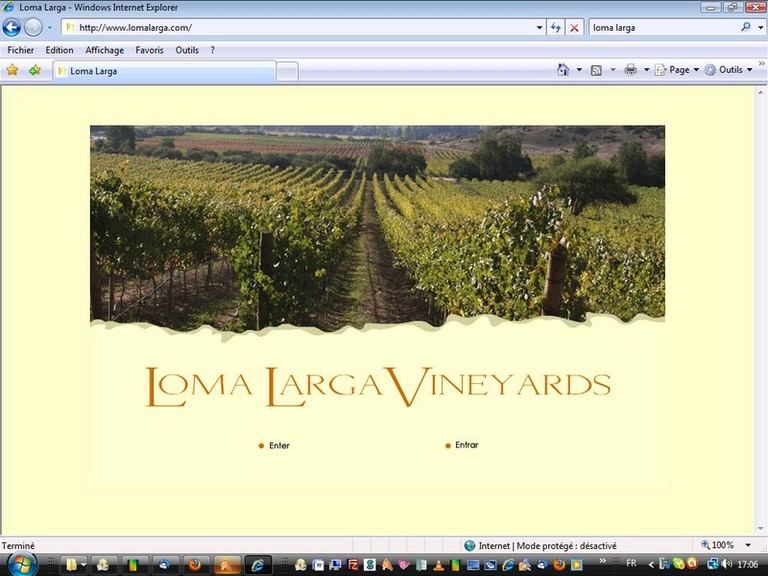Expand the address bar URL dropdown
The width and height of the screenshot is (768, 576).
[x=540, y=28]
